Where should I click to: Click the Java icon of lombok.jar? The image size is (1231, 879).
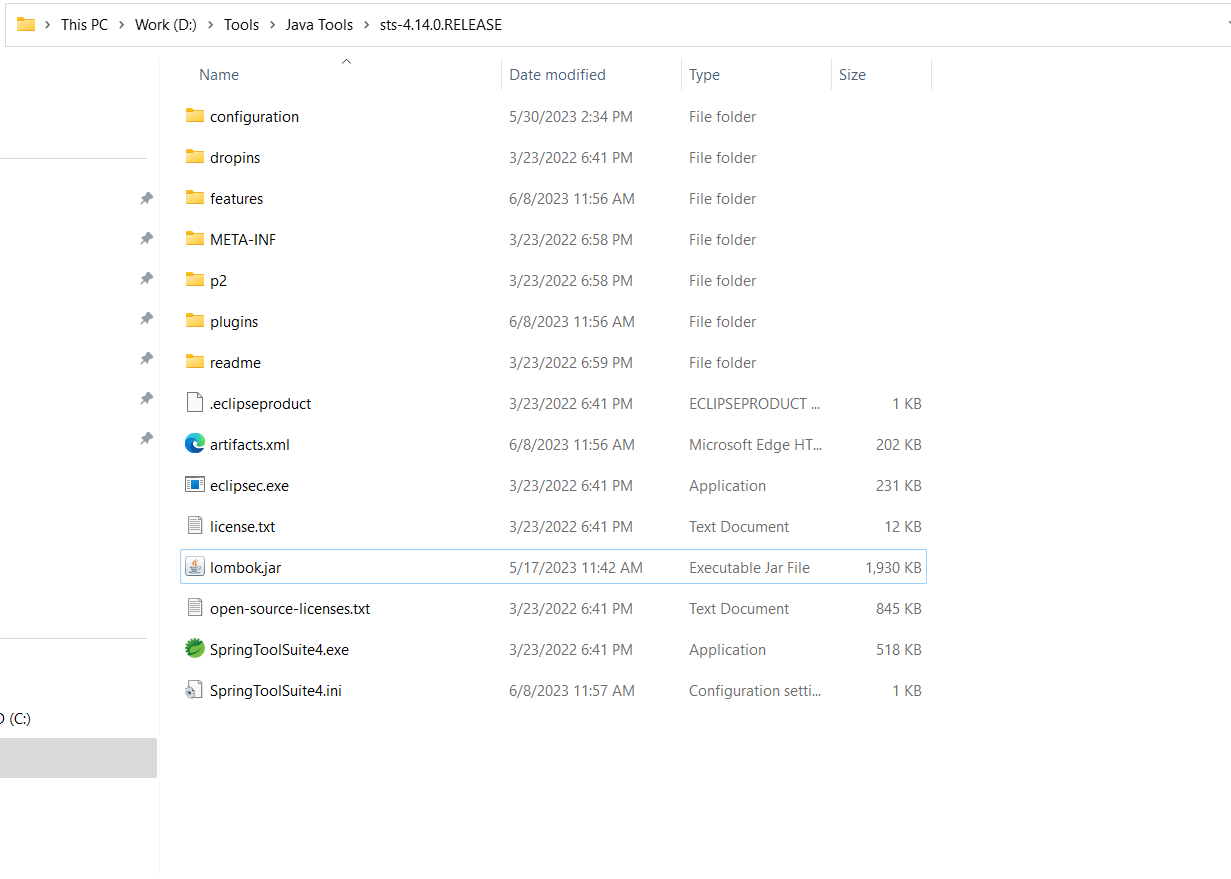pyautogui.click(x=195, y=567)
